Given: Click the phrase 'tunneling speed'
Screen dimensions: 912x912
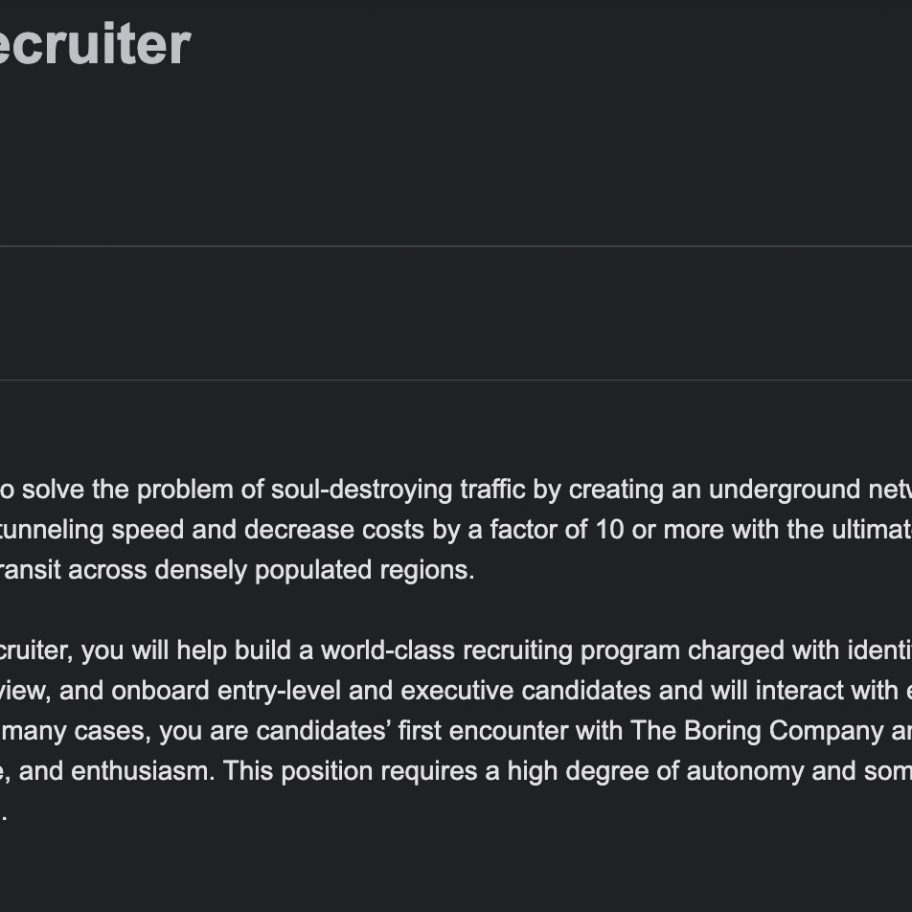Looking at the screenshot, I should tap(92, 530).
